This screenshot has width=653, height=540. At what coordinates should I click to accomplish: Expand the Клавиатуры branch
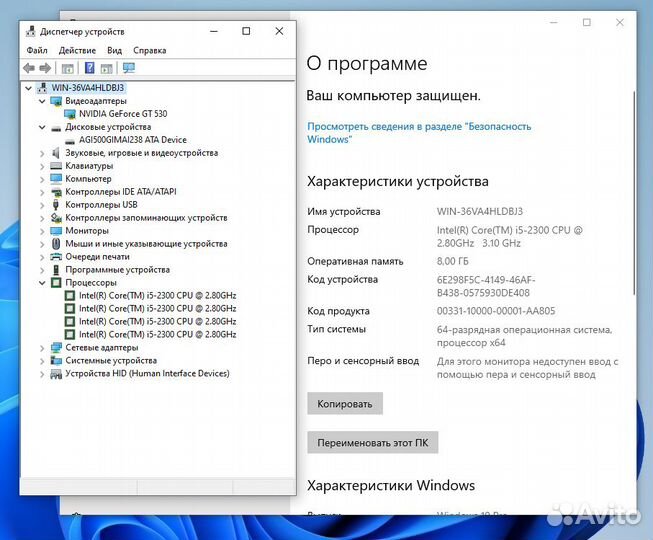pos(42,167)
